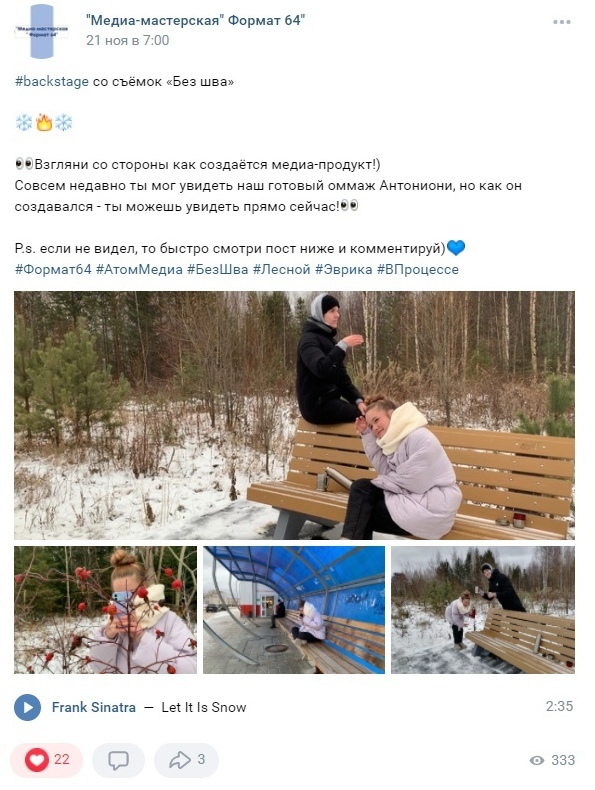Open the #backstage hashtag
Screen dimensions: 595x790
52,82
